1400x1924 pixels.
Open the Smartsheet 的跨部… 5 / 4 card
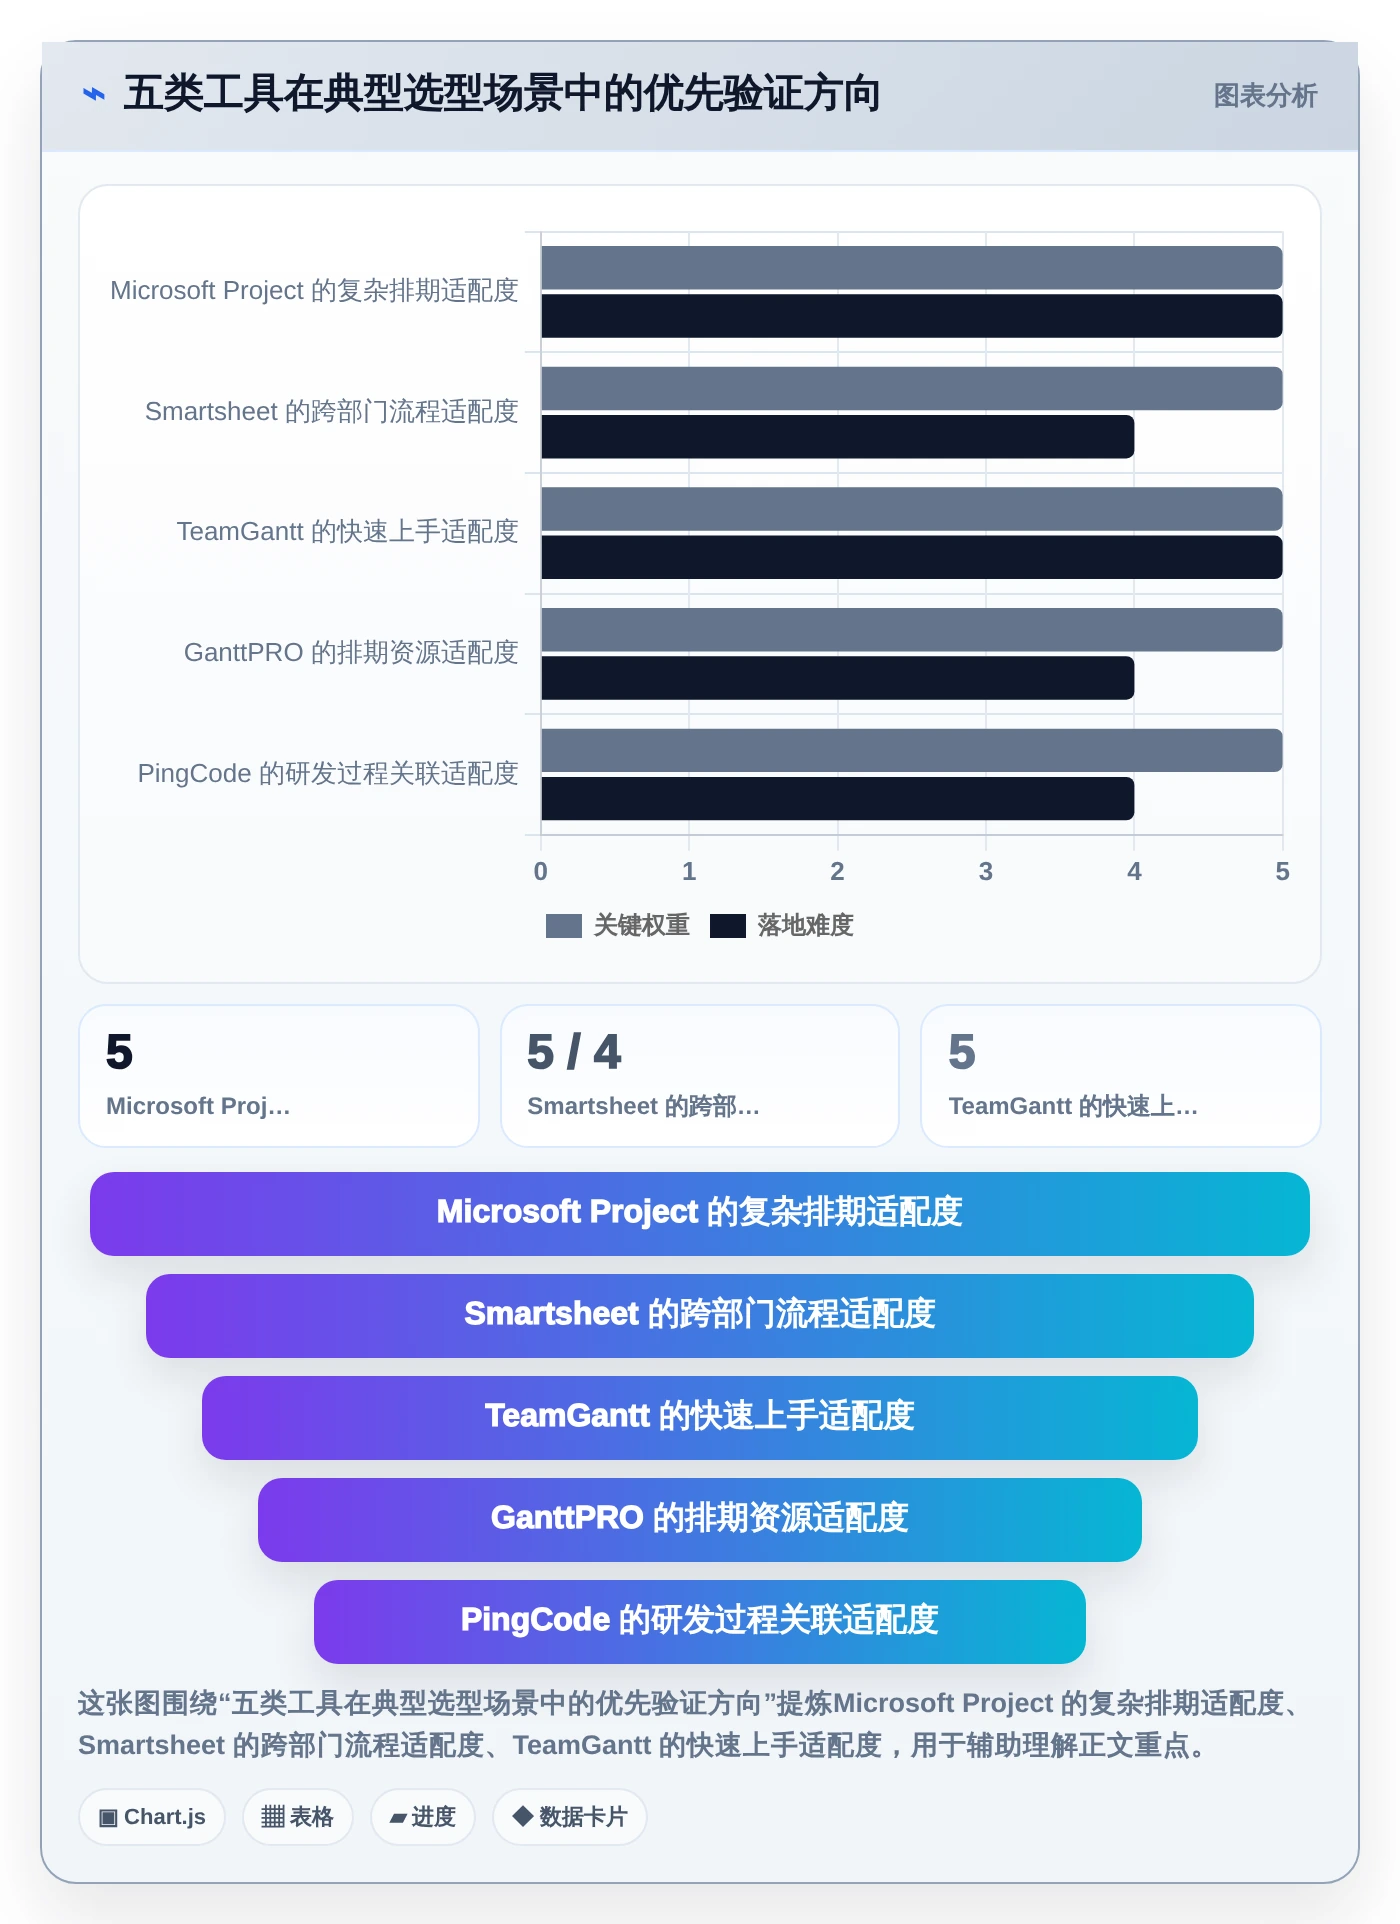pyautogui.click(x=700, y=1076)
